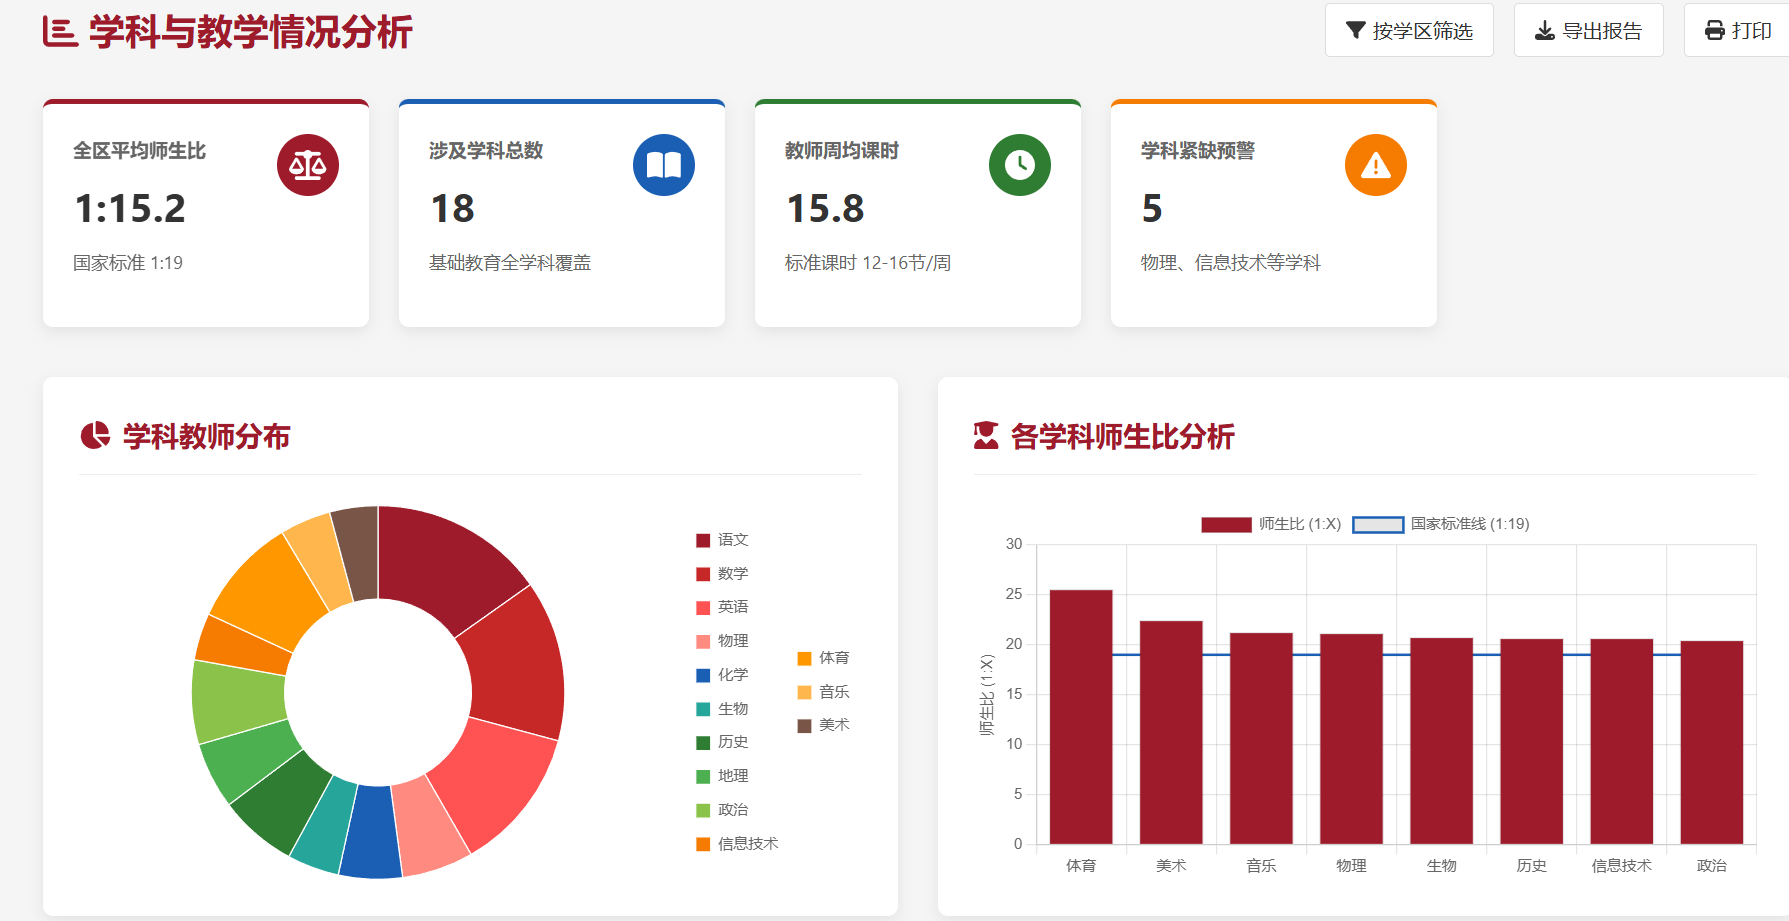Screen dimensions: 1789x921
Task: Select the salmon pink 物理 donut segment
Action: [430, 829]
